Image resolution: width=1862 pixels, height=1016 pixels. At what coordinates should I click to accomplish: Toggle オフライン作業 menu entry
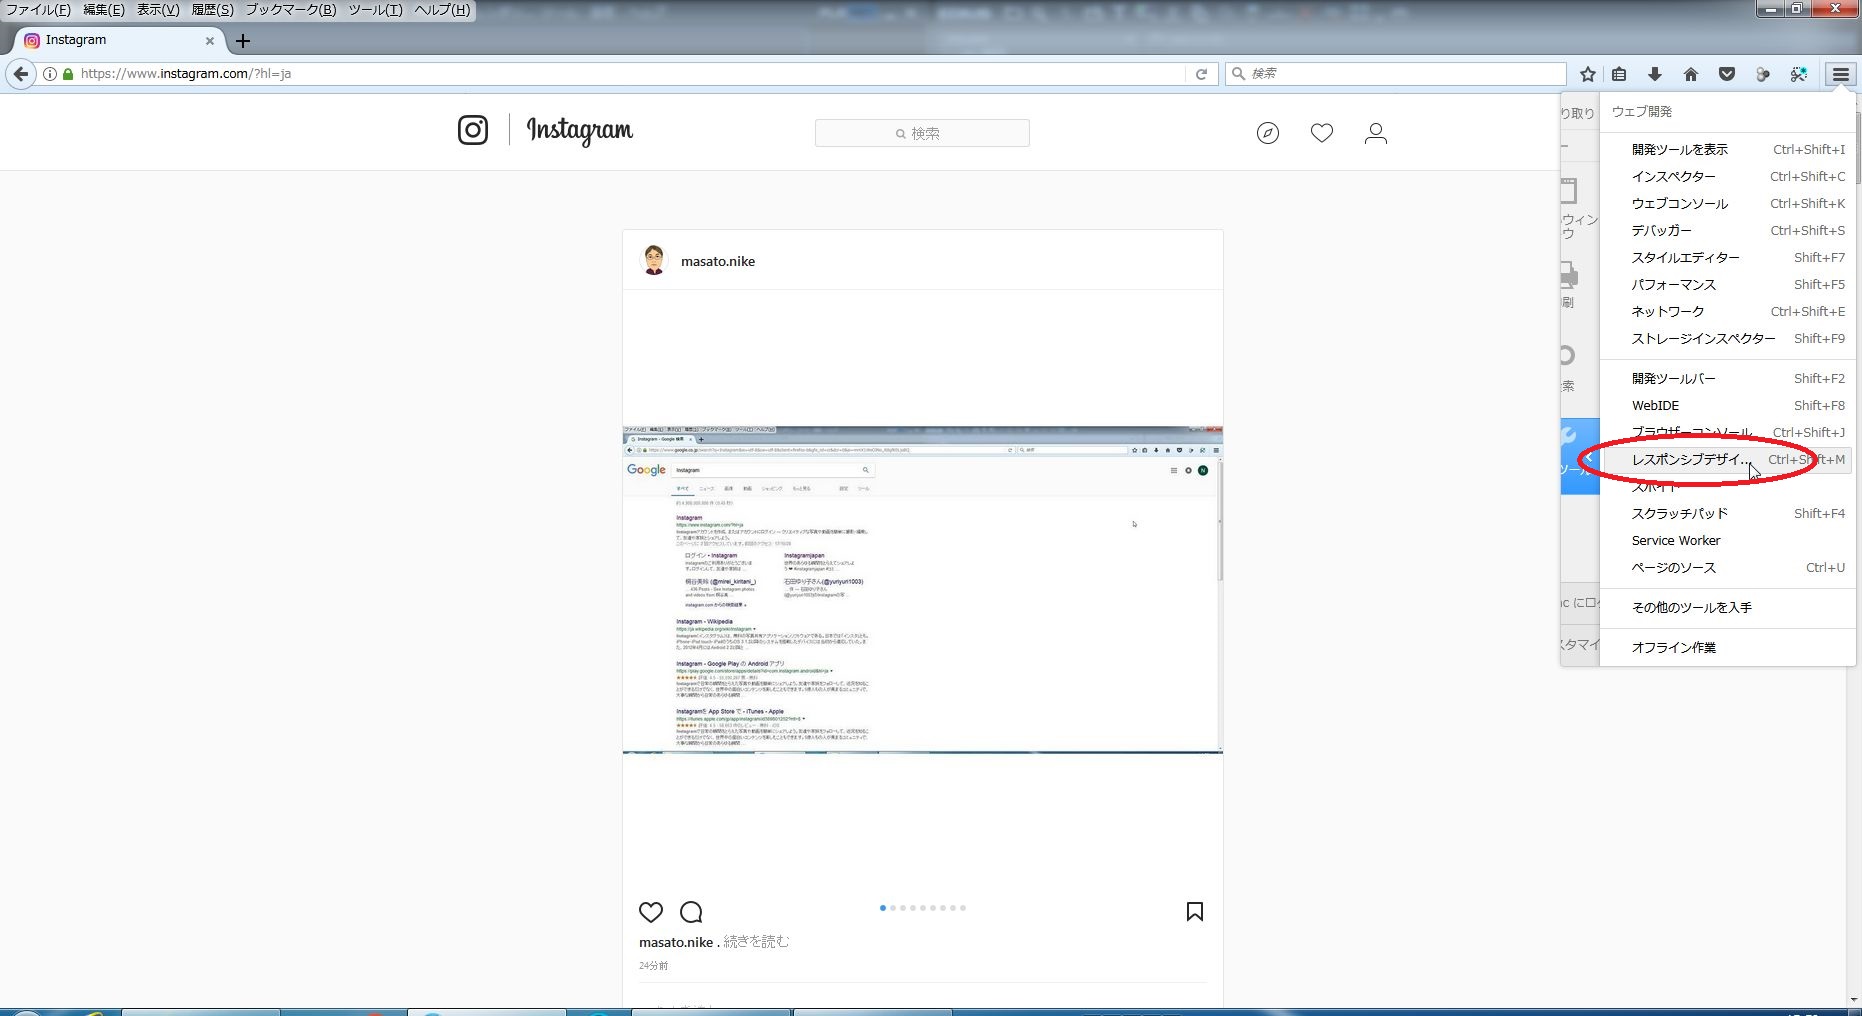point(1728,647)
